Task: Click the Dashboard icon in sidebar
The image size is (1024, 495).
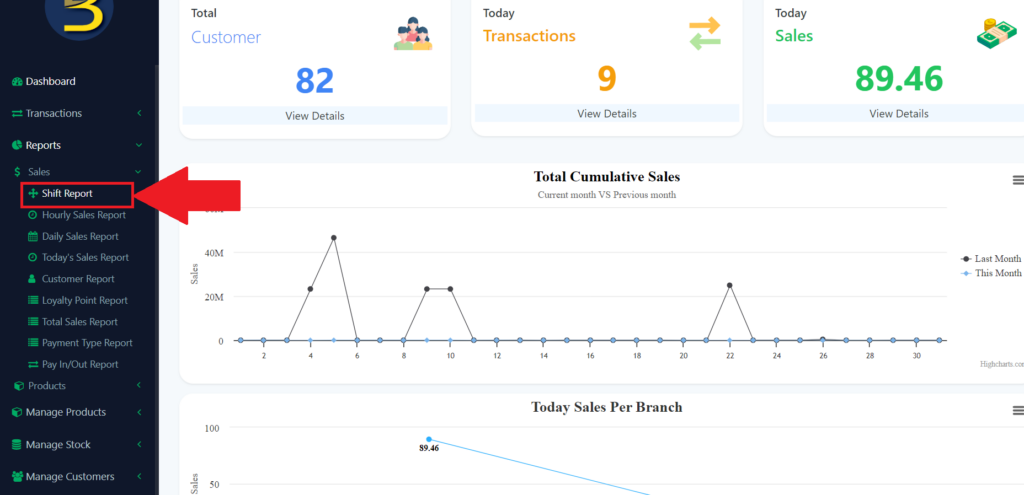Action: click(17, 82)
